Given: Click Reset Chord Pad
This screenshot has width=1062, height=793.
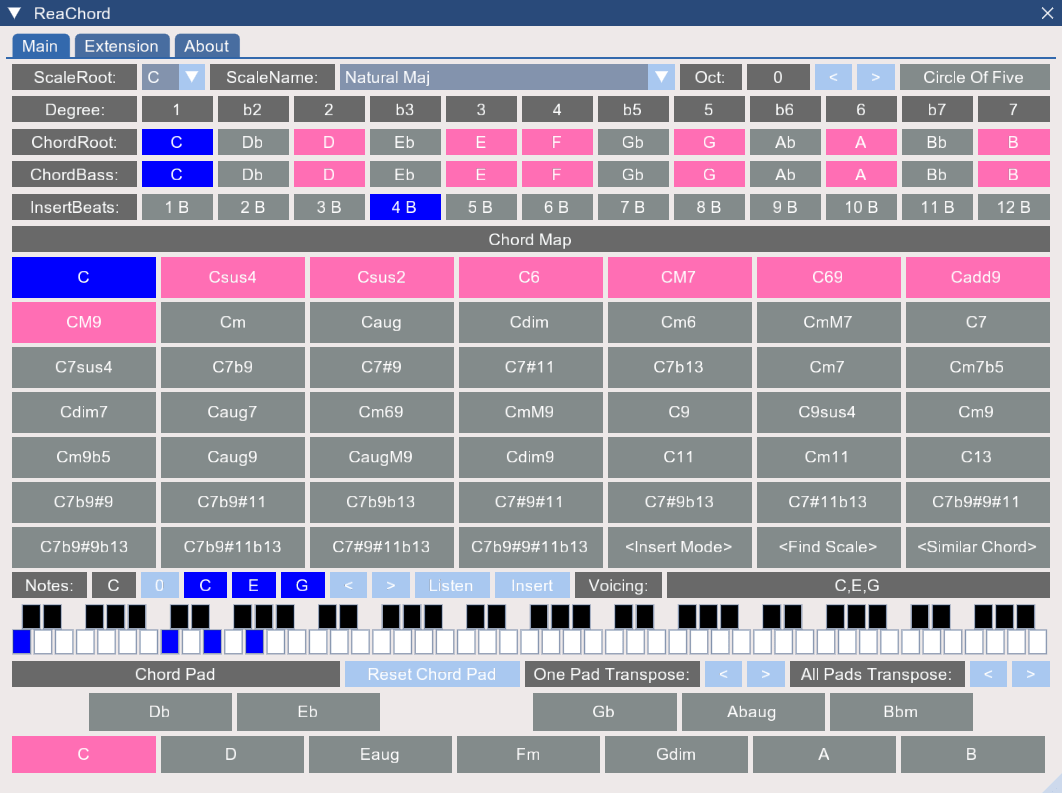Looking at the screenshot, I should pyautogui.click(x=431, y=674).
